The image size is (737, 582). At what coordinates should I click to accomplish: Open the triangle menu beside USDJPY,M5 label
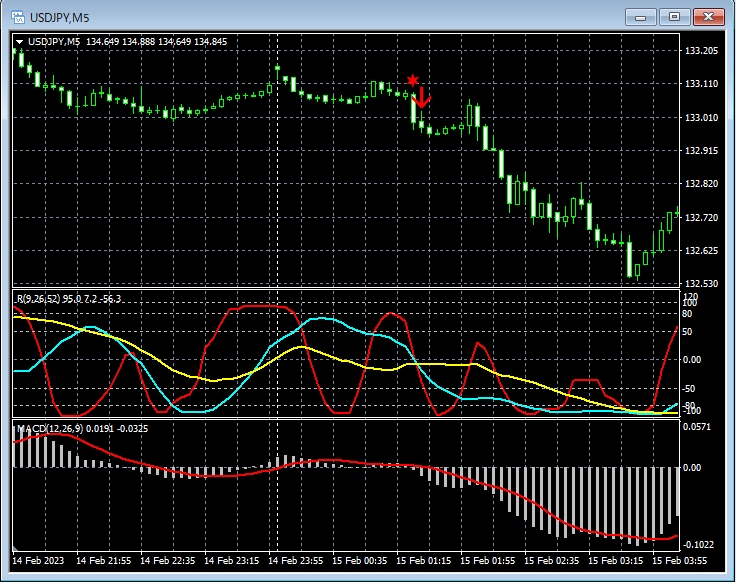coord(19,41)
